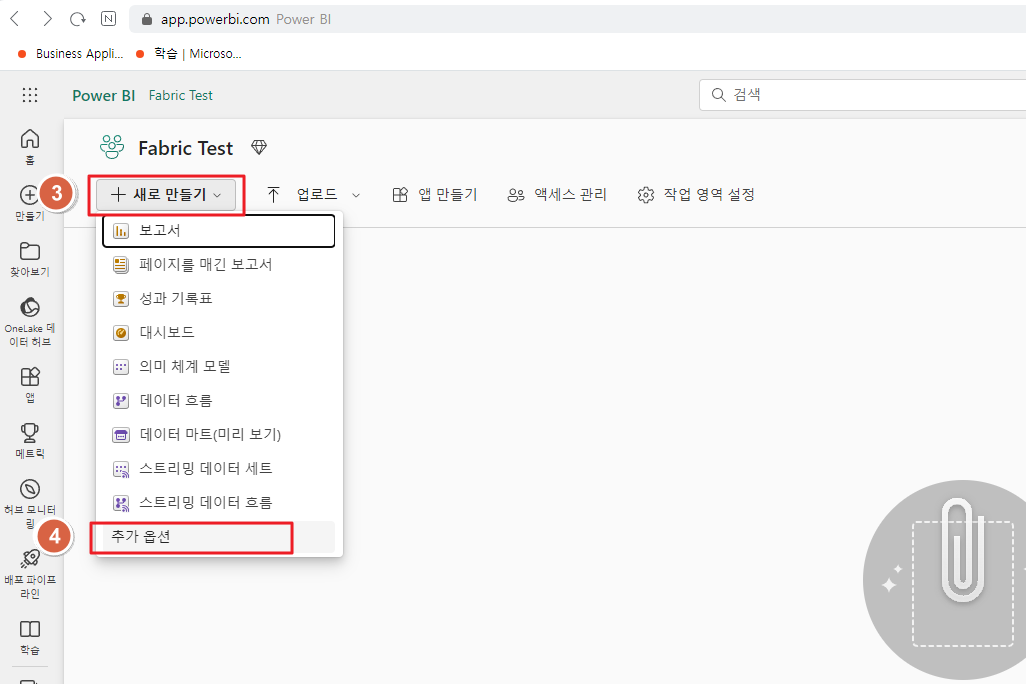
Task: Open the Business Appli... bookmark
Action: point(71,54)
